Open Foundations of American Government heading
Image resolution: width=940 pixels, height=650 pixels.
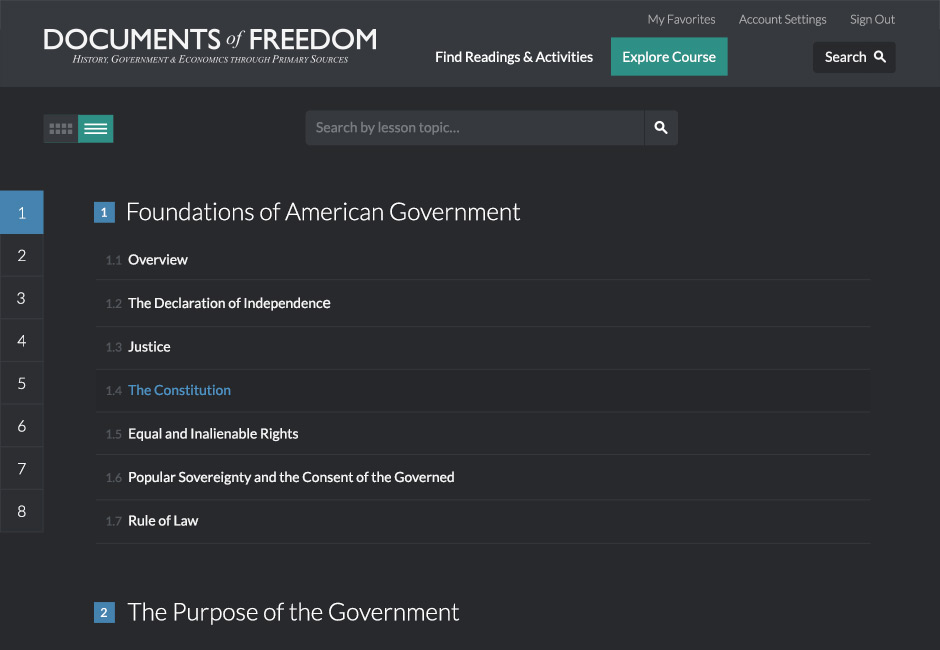323,212
